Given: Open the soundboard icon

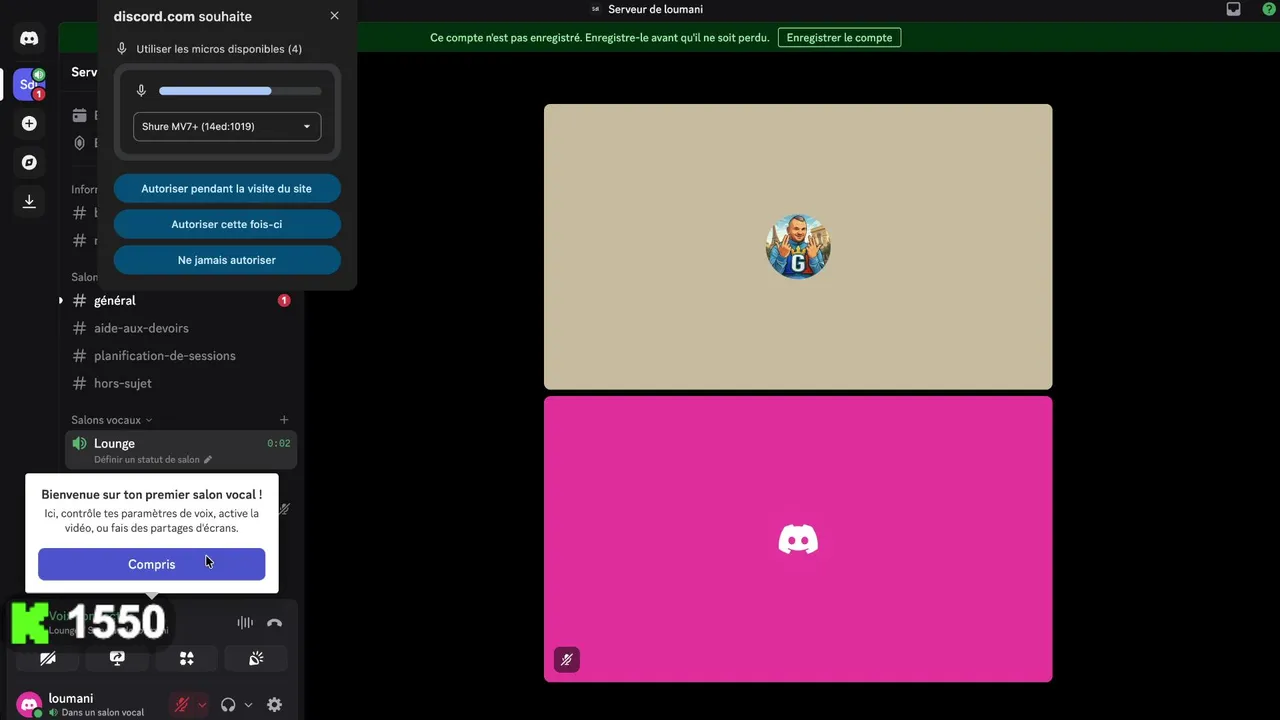Looking at the screenshot, I should (x=256, y=658).
